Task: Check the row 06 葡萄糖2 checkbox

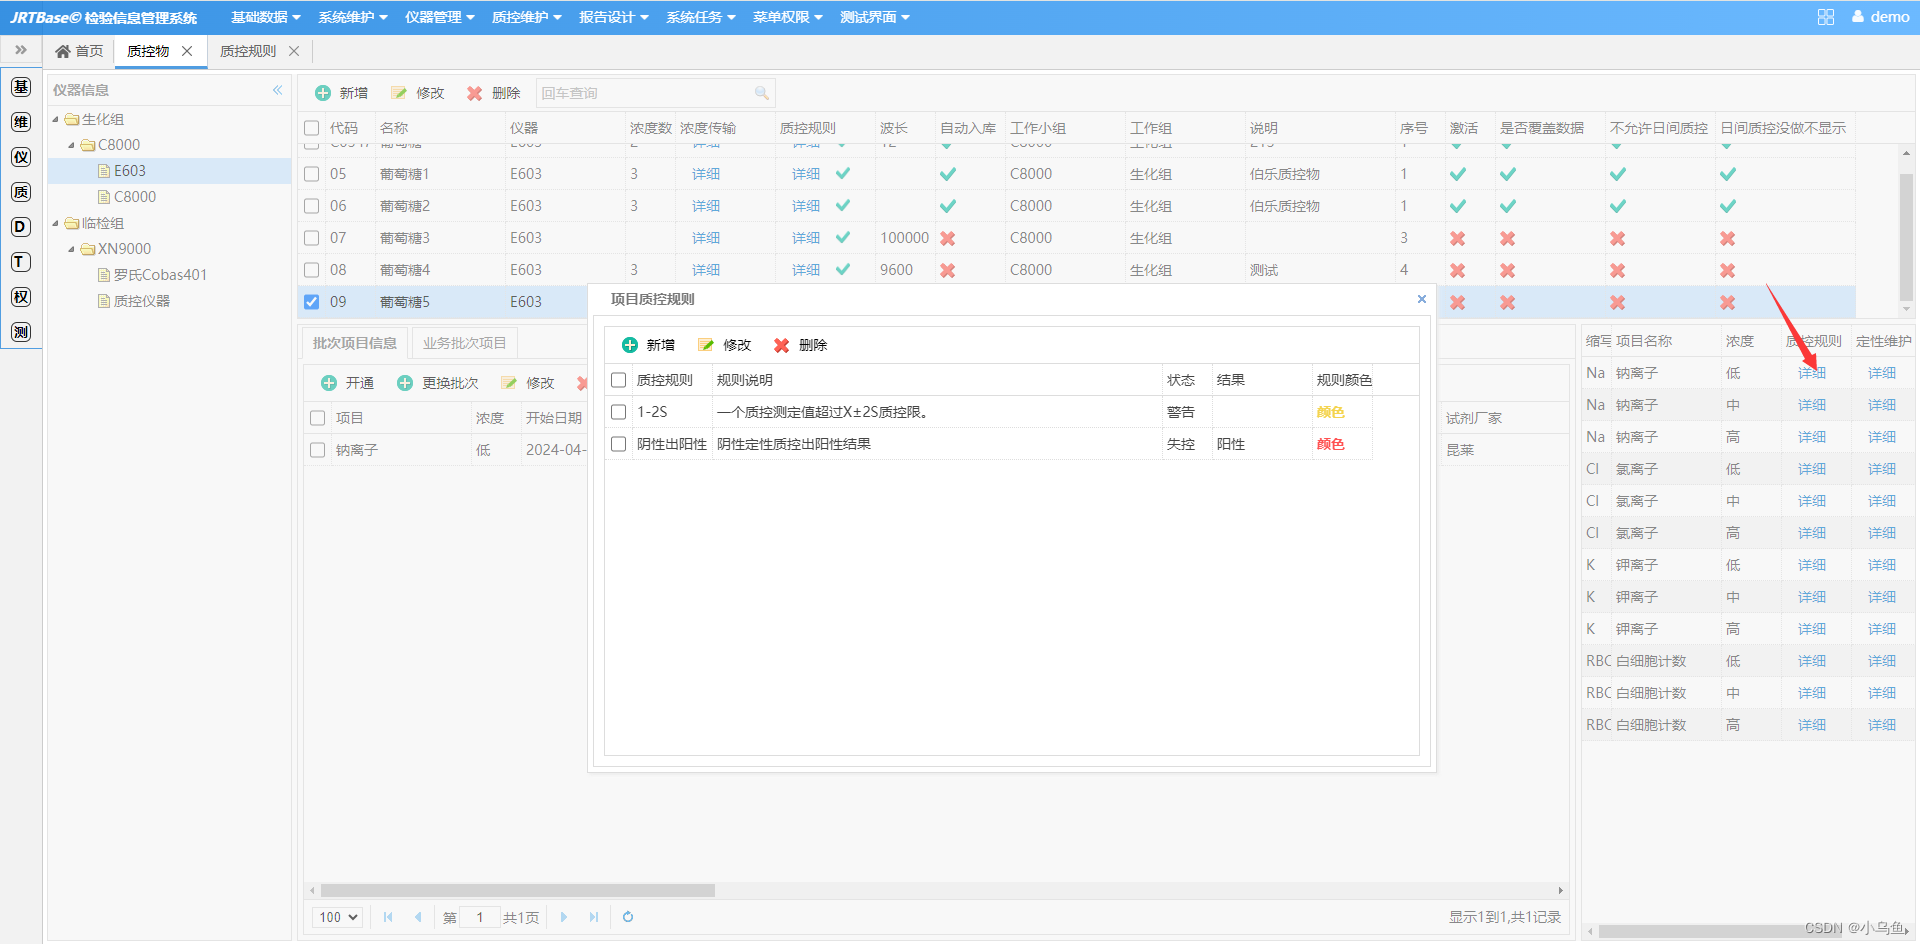Action: 312,206
